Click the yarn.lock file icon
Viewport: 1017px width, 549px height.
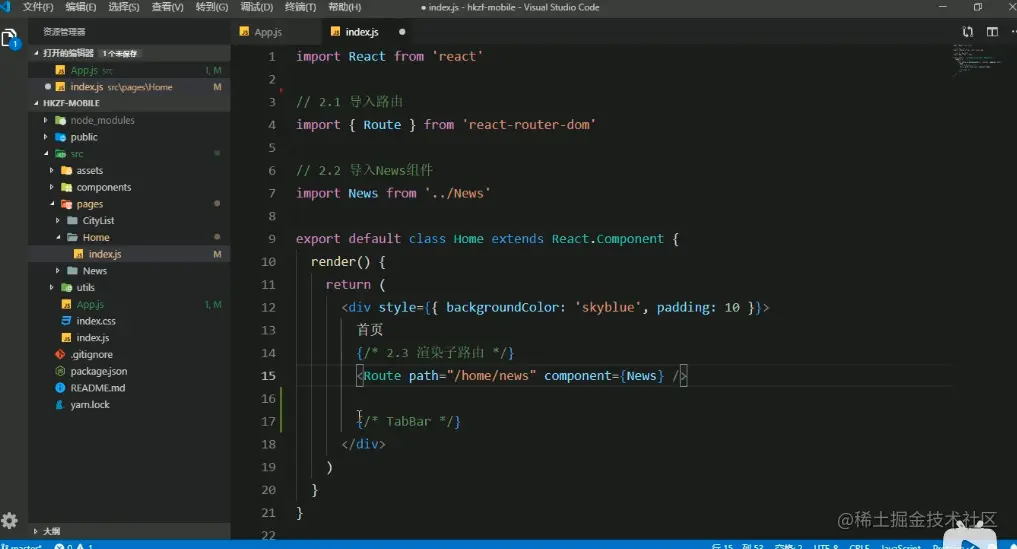(x=60, y=405)
